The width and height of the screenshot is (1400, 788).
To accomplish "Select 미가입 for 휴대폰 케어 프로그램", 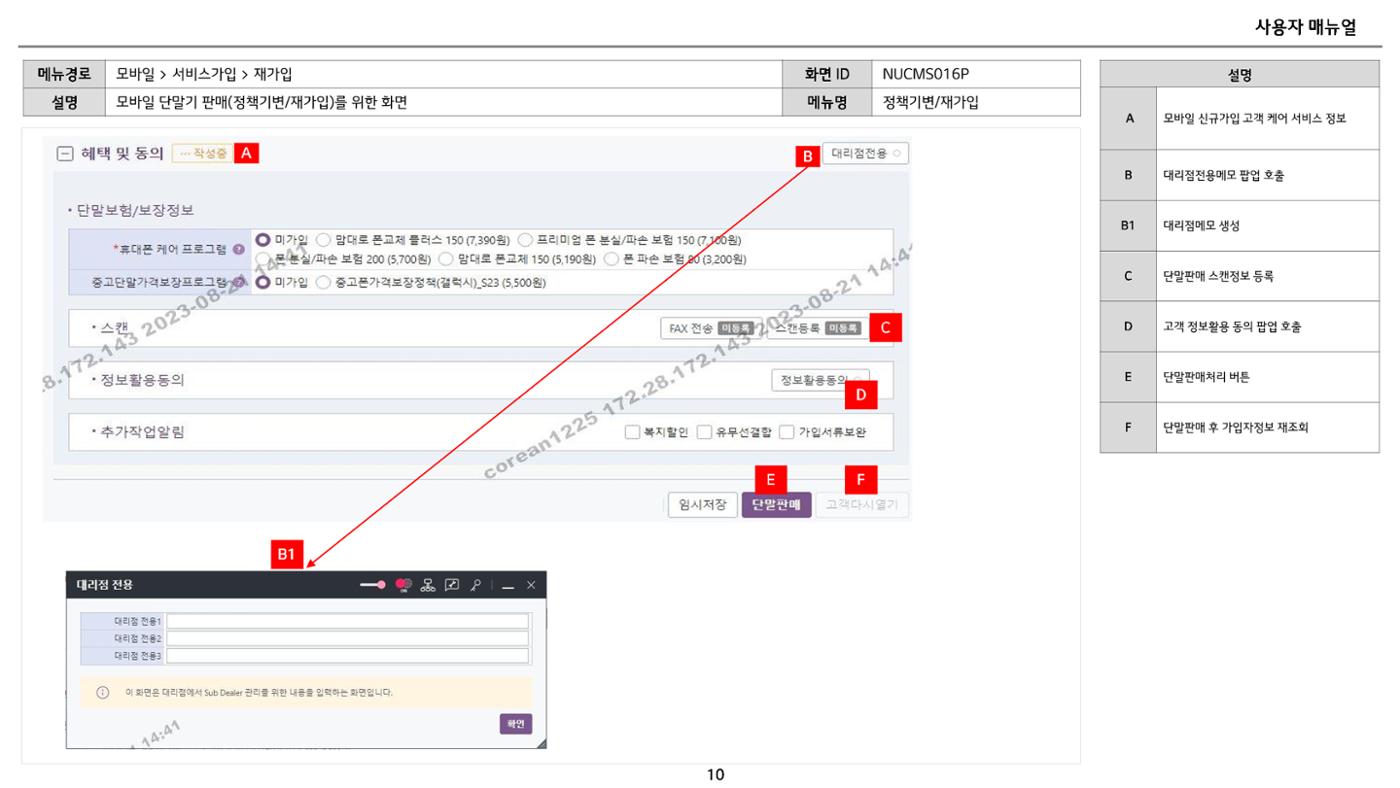I will click(264, 240).
